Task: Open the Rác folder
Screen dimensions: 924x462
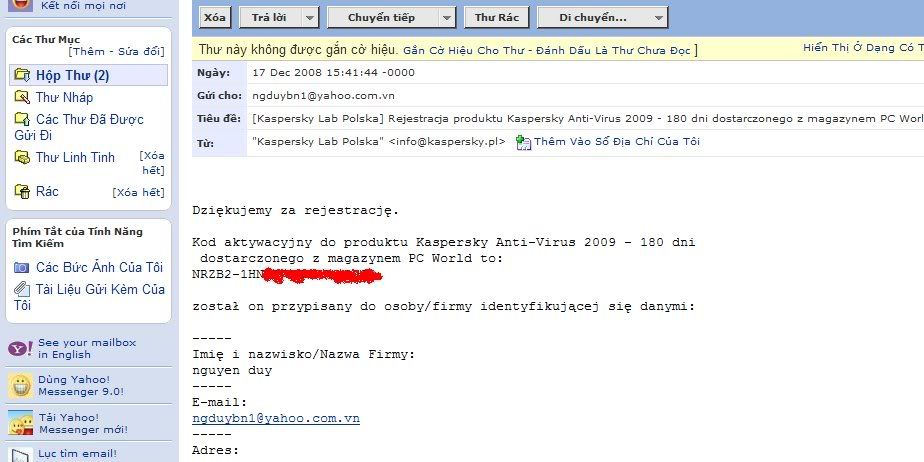Action: click(x=47, y=191)
